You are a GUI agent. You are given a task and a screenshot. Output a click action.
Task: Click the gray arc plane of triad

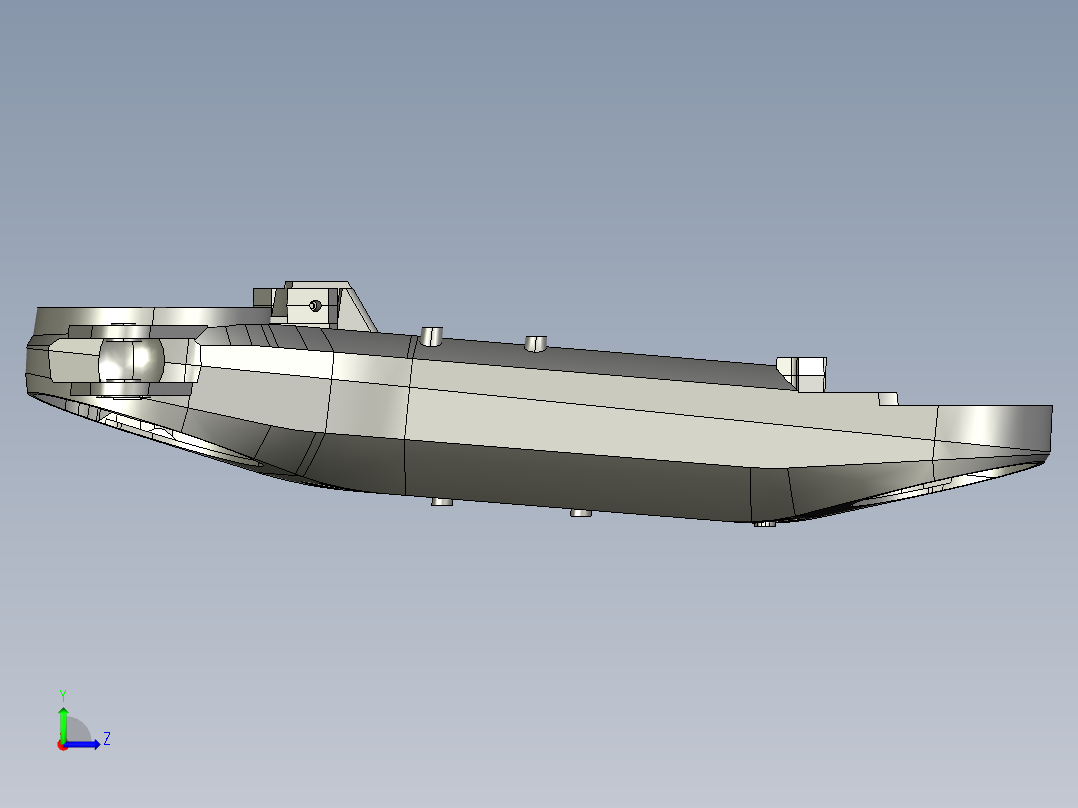click(x=78, y=730)
